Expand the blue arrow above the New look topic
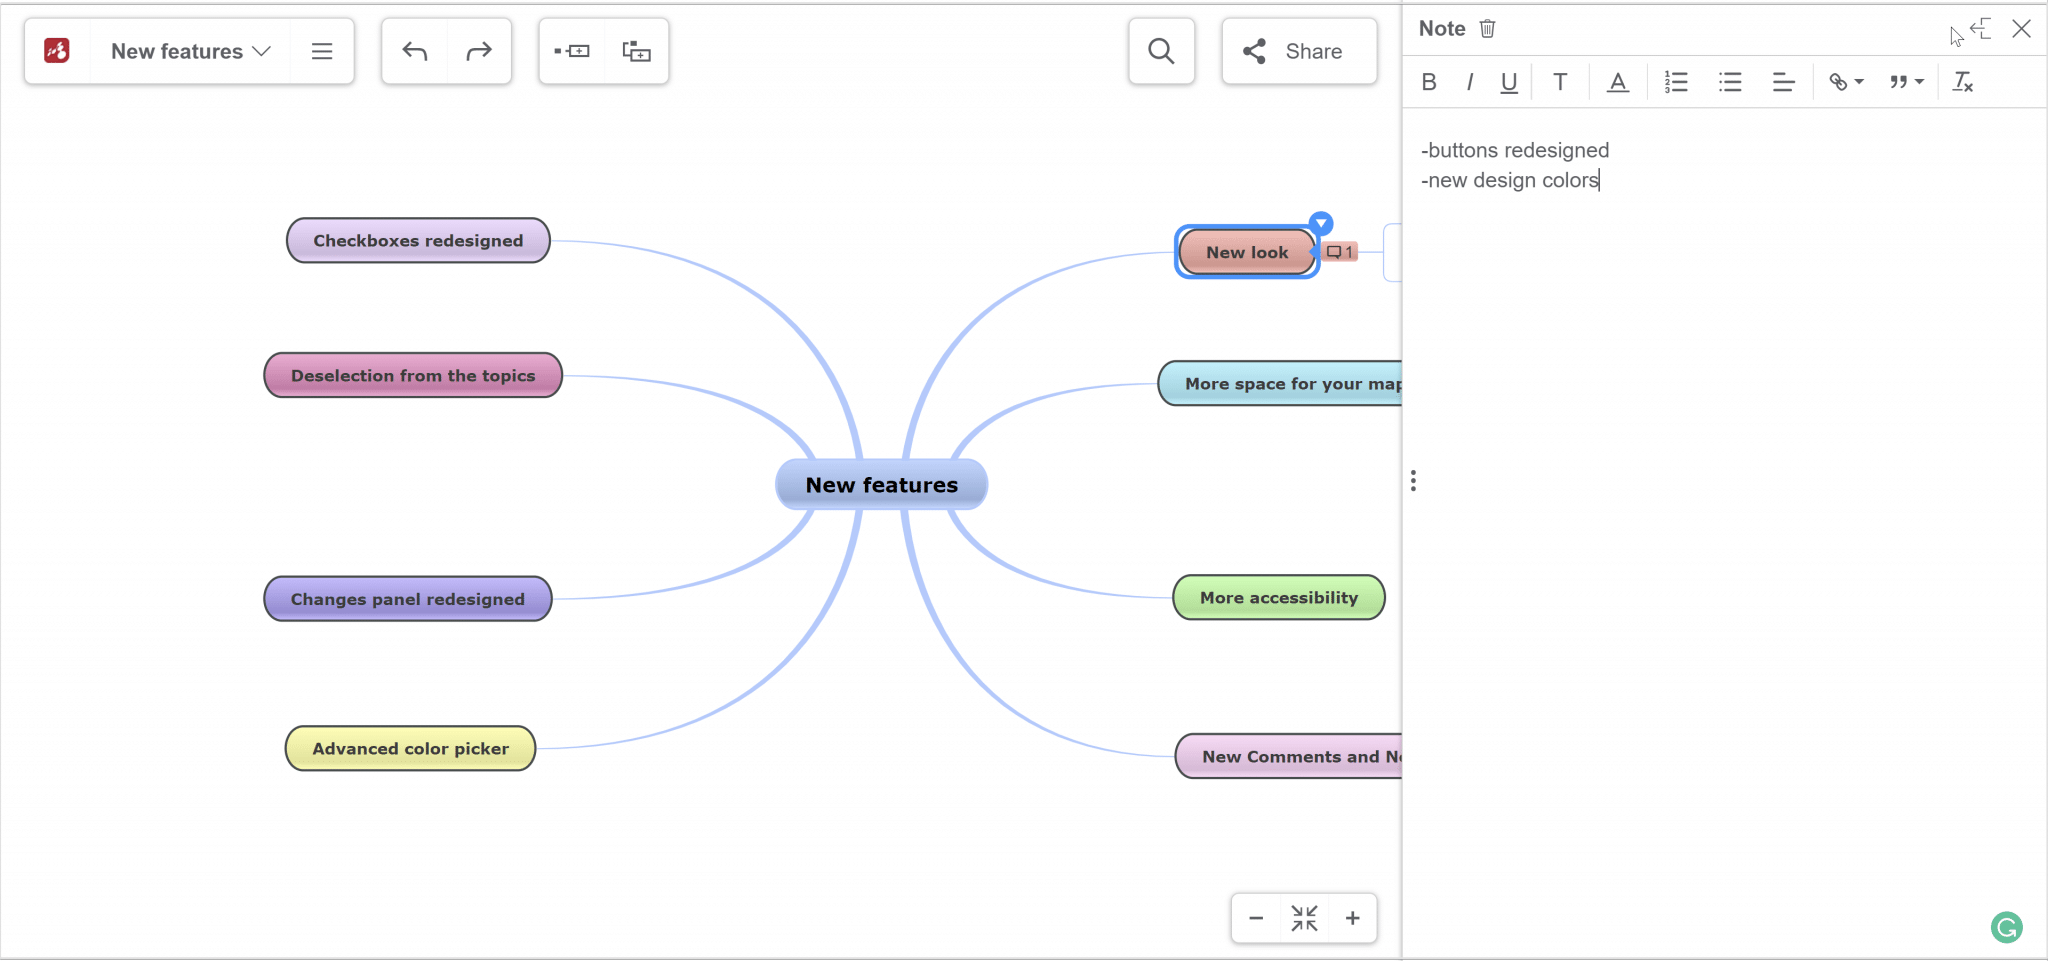The height and width of the screenshot is (961, 2048). click(x=1321, y=222)
